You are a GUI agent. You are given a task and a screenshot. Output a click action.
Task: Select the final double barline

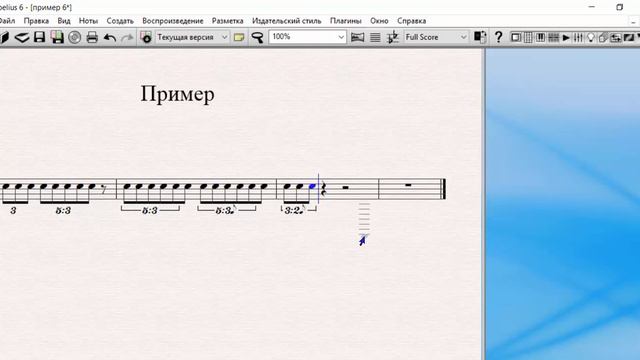(443, 189)
